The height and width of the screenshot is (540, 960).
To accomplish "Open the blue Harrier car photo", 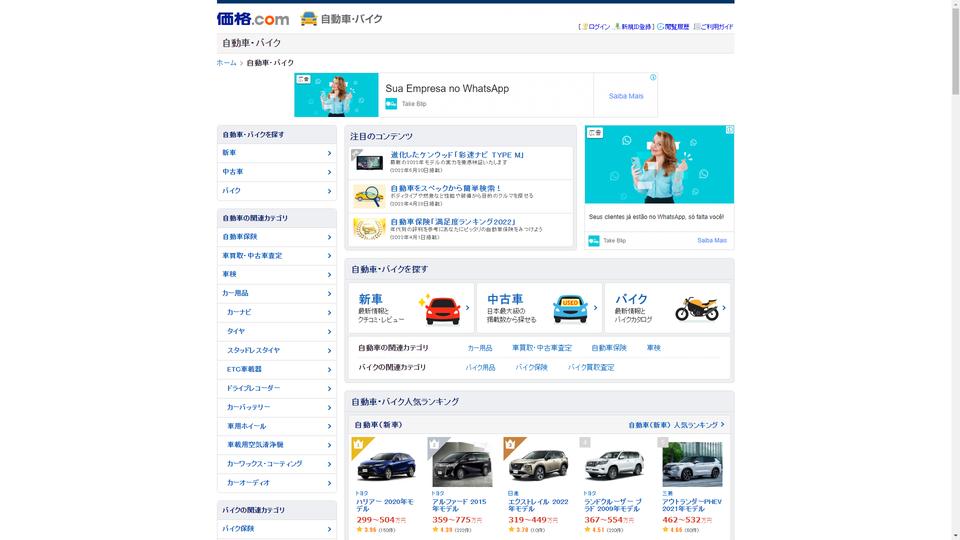I will 386,467.
